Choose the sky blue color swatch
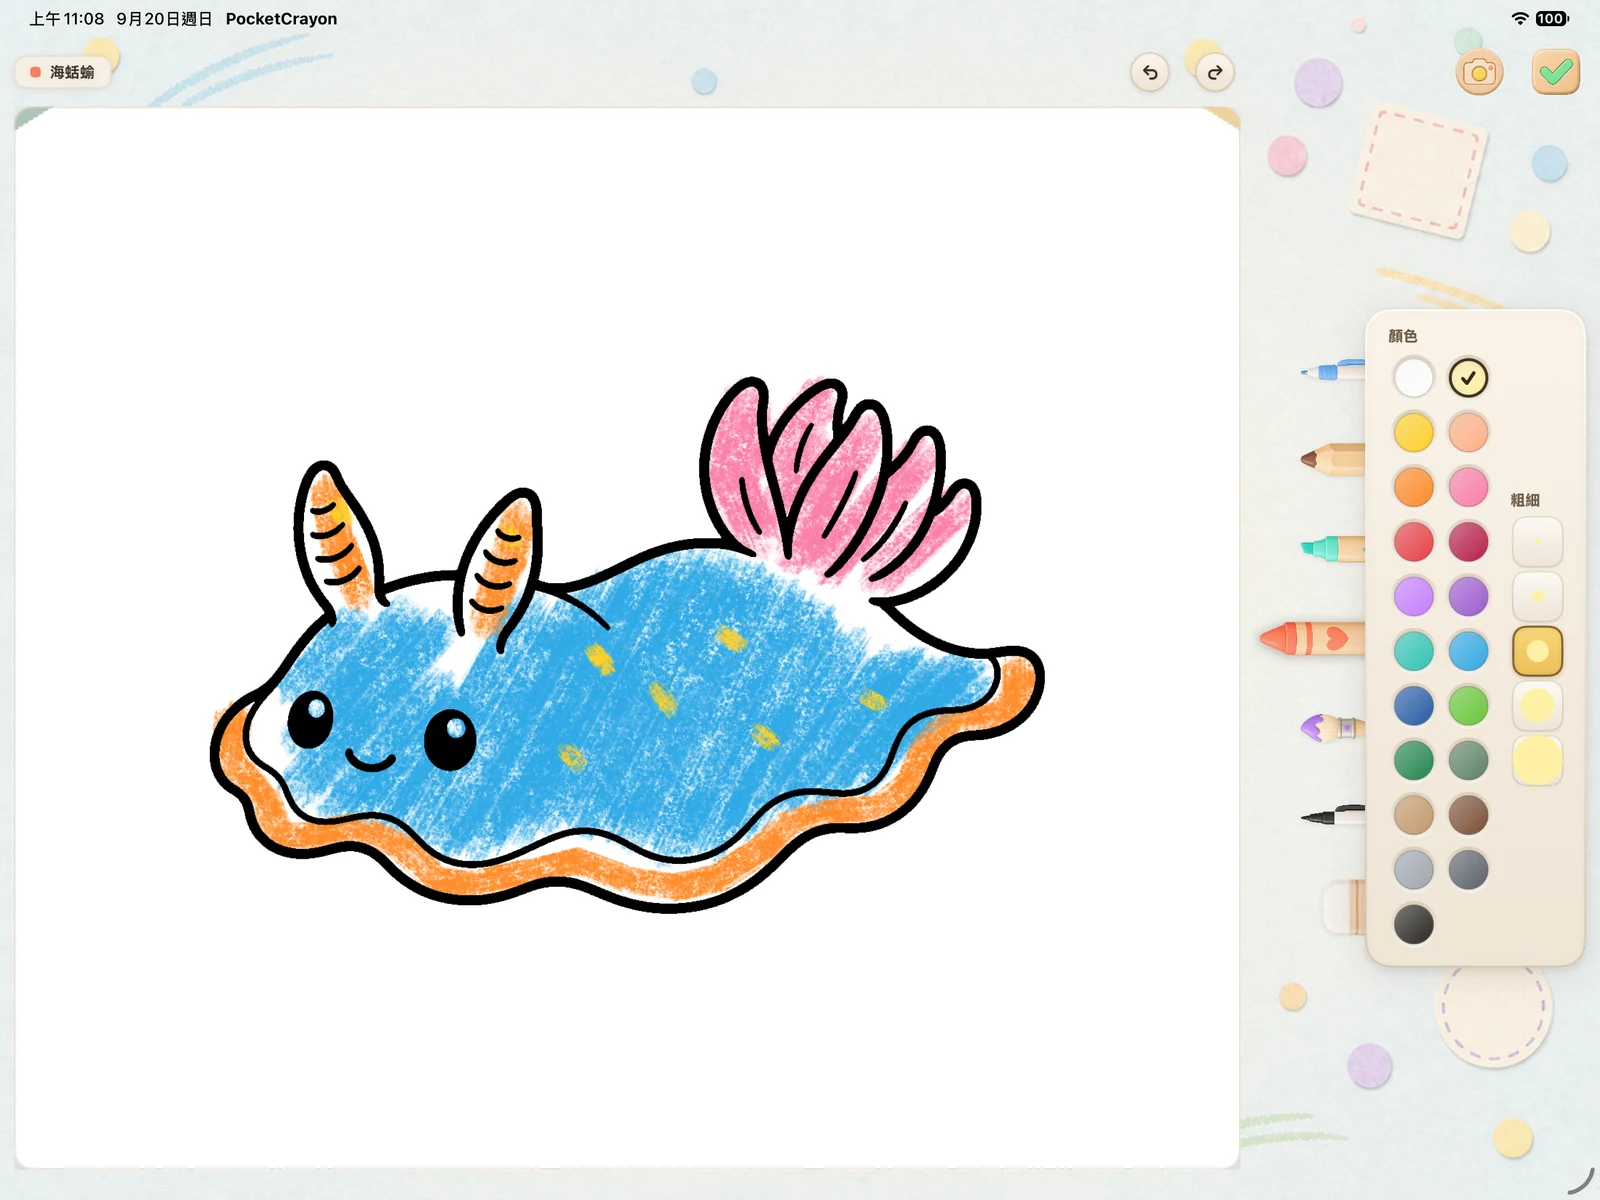This screenshot has width=1600, height=1200. point(1468,651)
